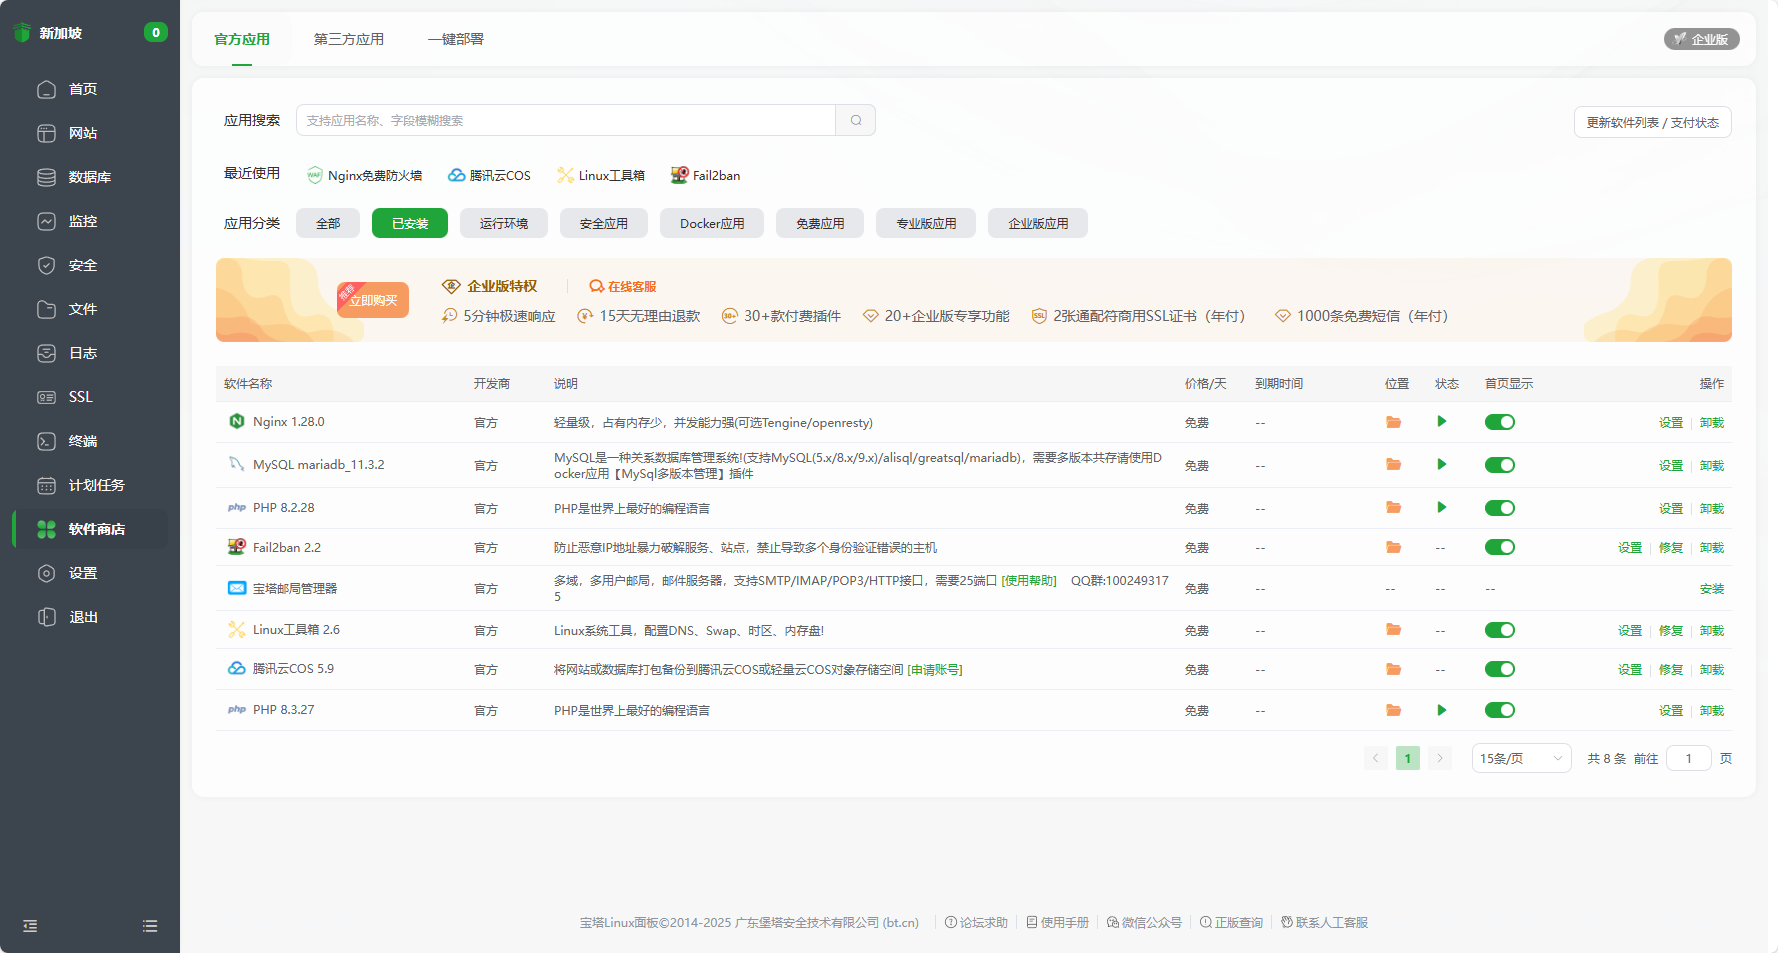1778x953 pixels.
Task: Open Nginx免费防火墙 from recently used
Action: [365, 175]
